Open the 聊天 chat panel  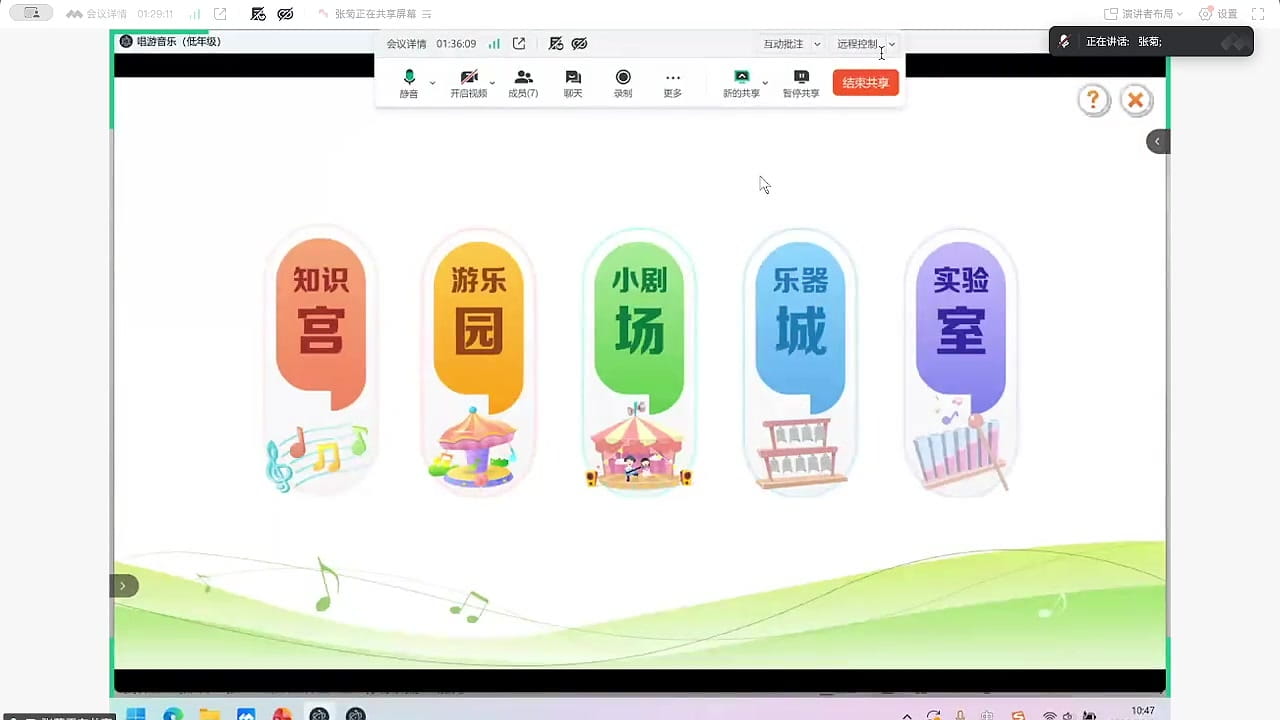573,84
